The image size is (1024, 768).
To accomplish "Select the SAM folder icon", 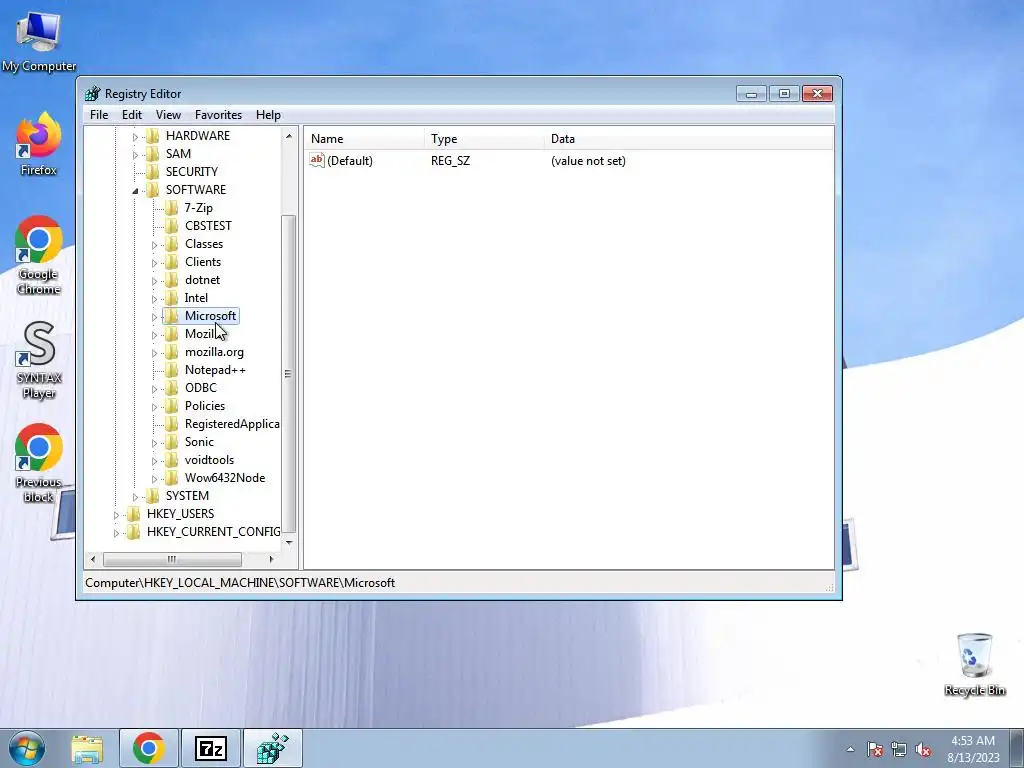I will coord(152,153).
